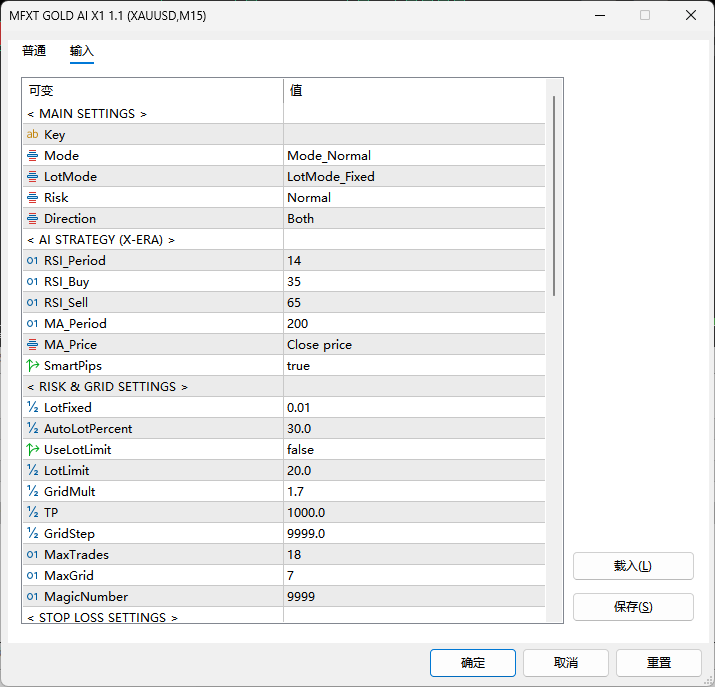Click the enum icon beside MA_Price
This screenshot has width=715, height=687.
click(32, 345)
